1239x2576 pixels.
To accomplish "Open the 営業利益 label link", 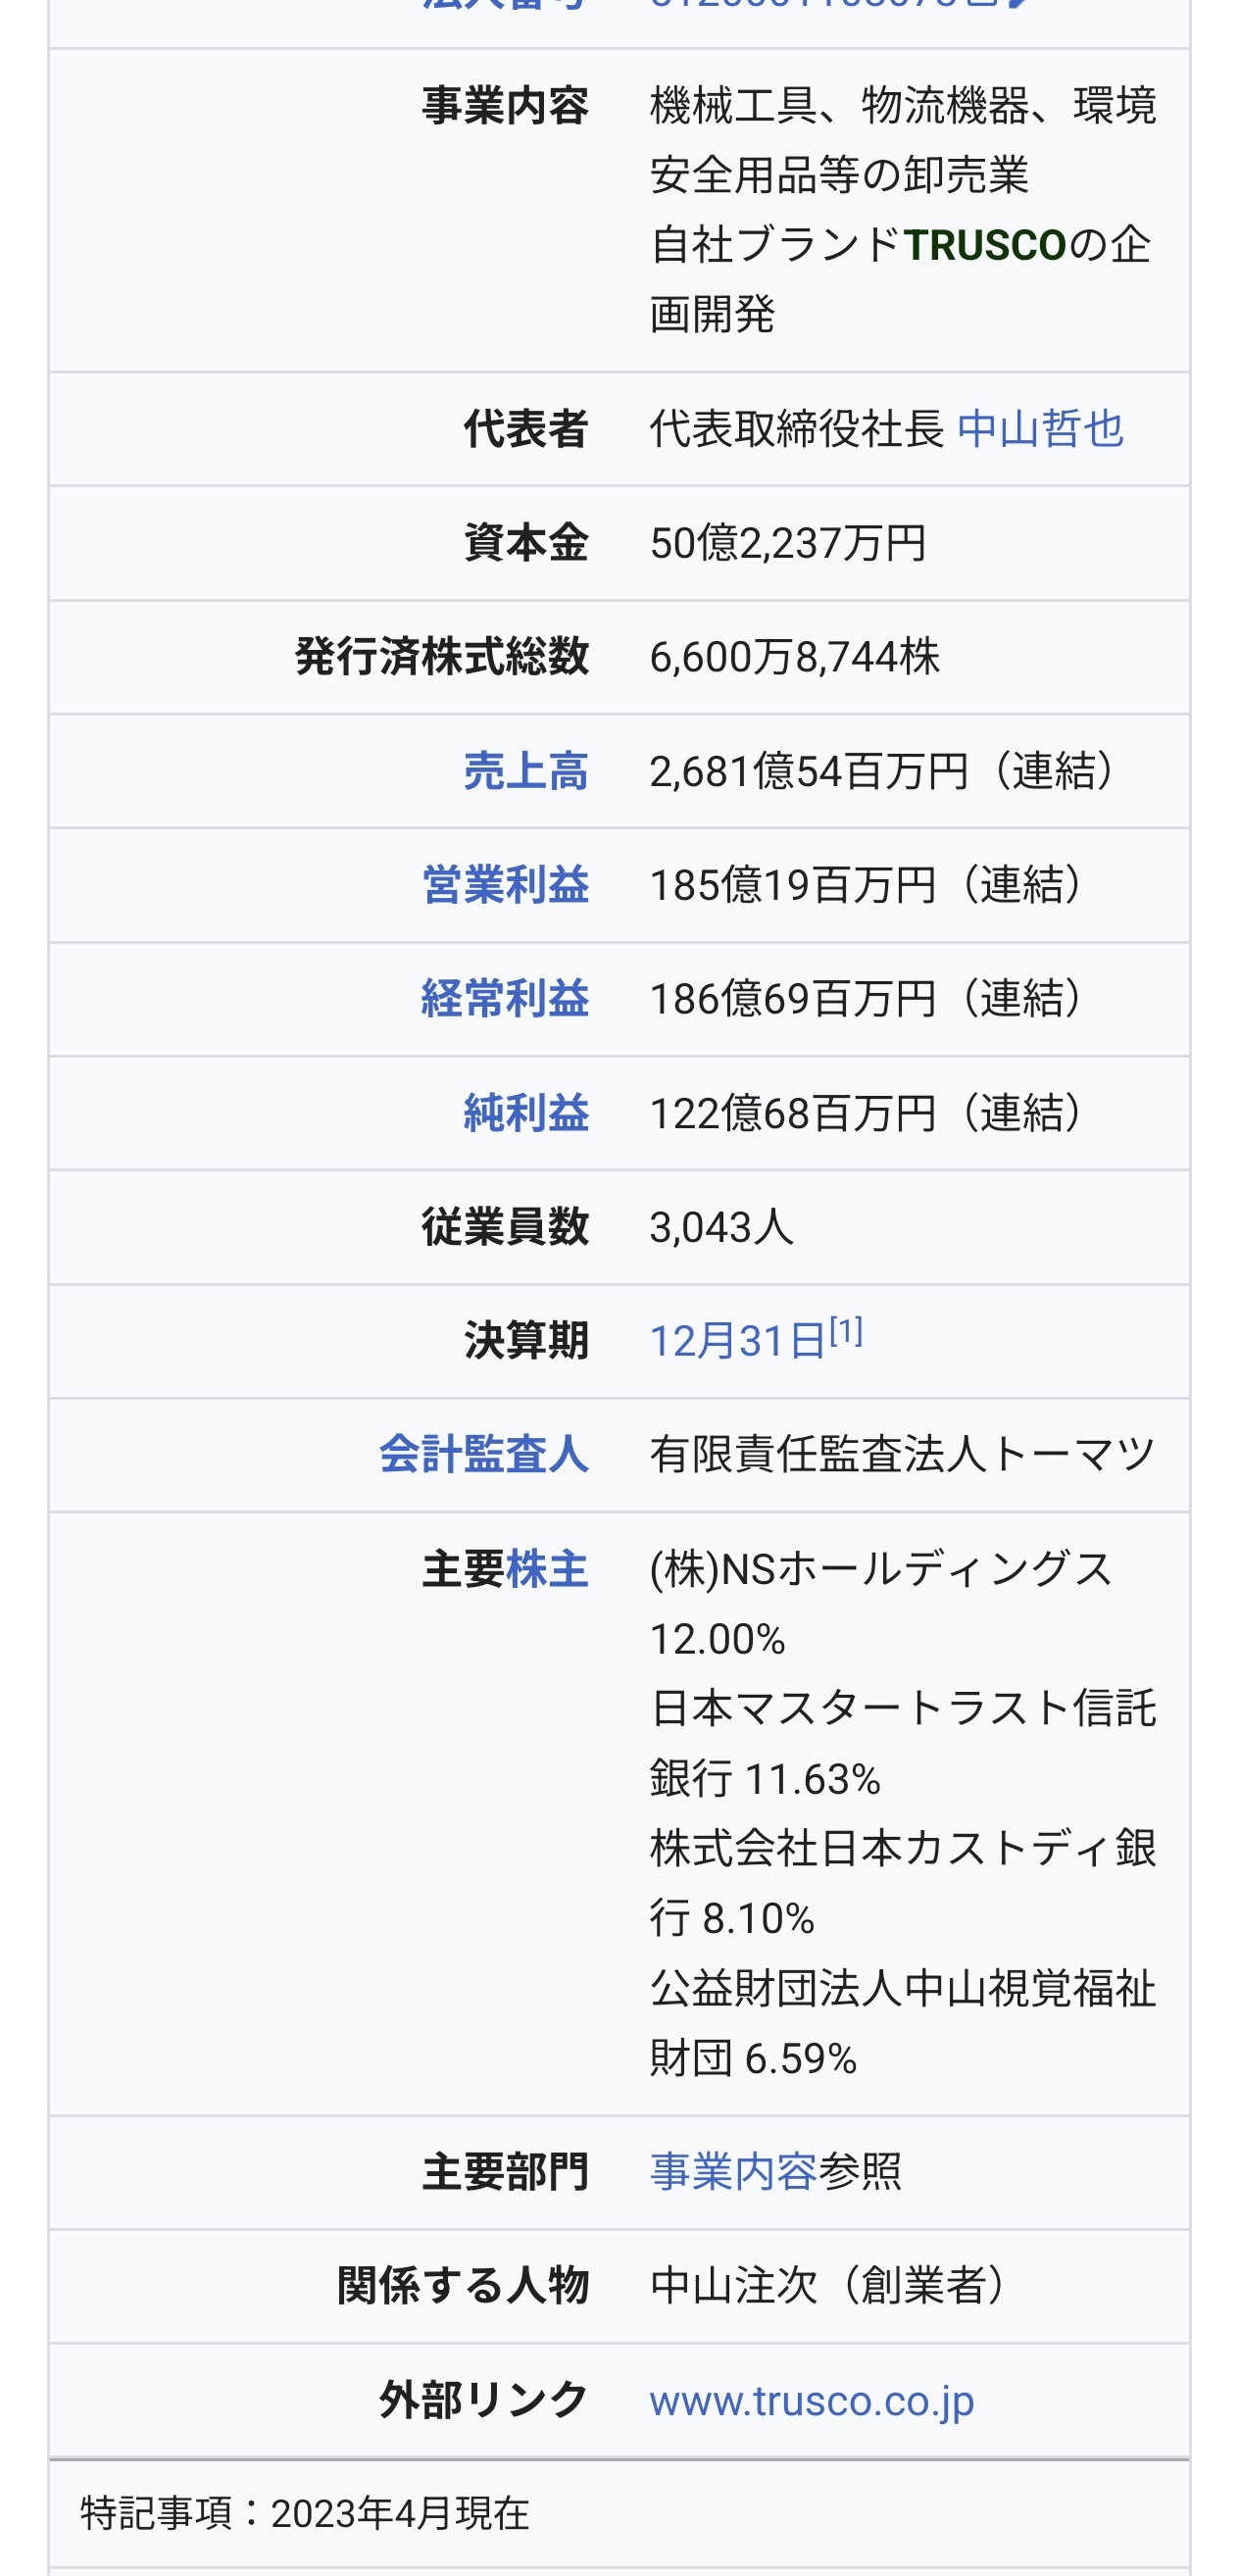I will (505, 885).
